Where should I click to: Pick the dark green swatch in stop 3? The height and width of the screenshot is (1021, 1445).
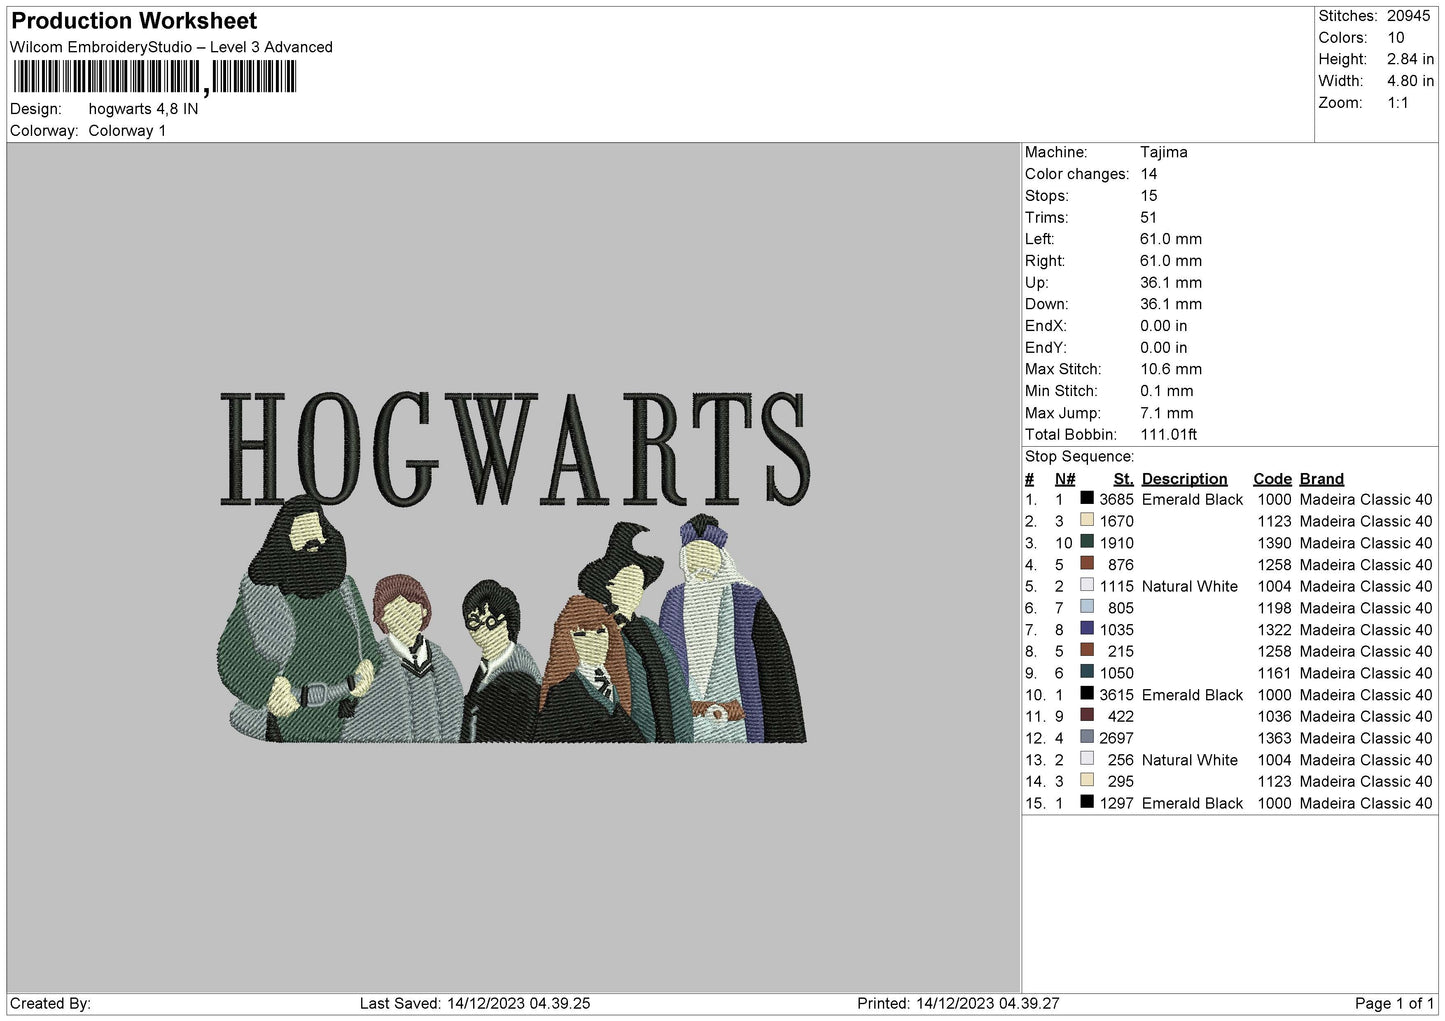tap(1087, 542)
